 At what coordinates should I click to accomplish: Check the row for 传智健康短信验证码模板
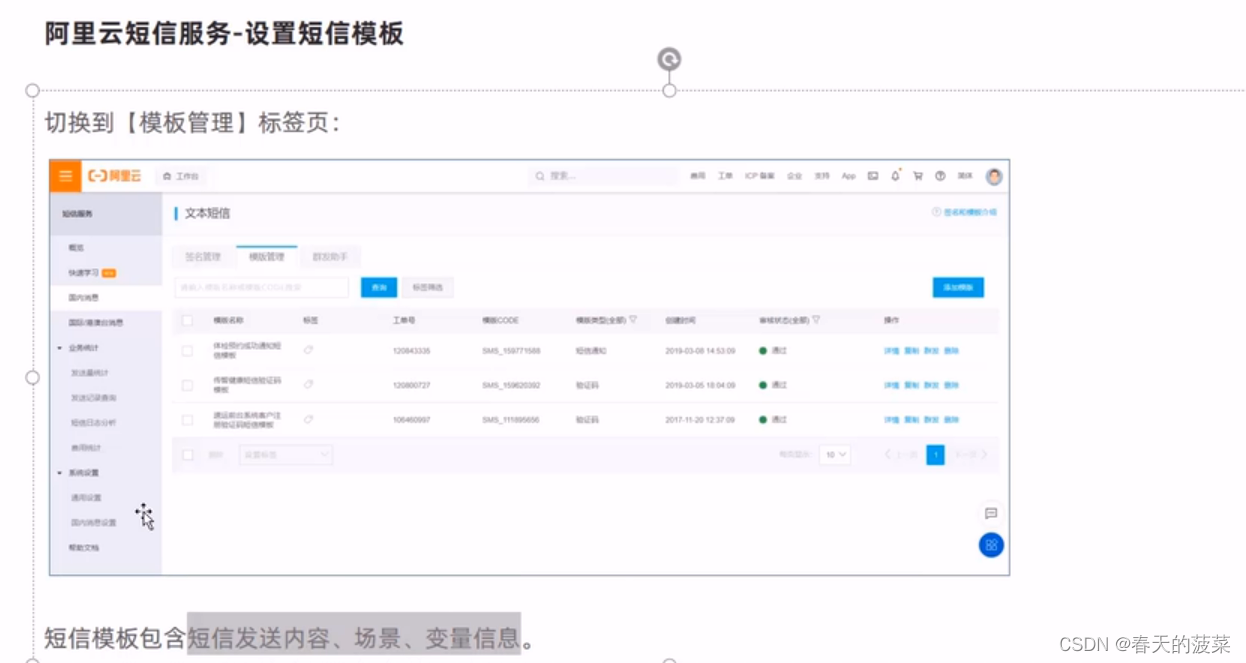coord(187,385)
